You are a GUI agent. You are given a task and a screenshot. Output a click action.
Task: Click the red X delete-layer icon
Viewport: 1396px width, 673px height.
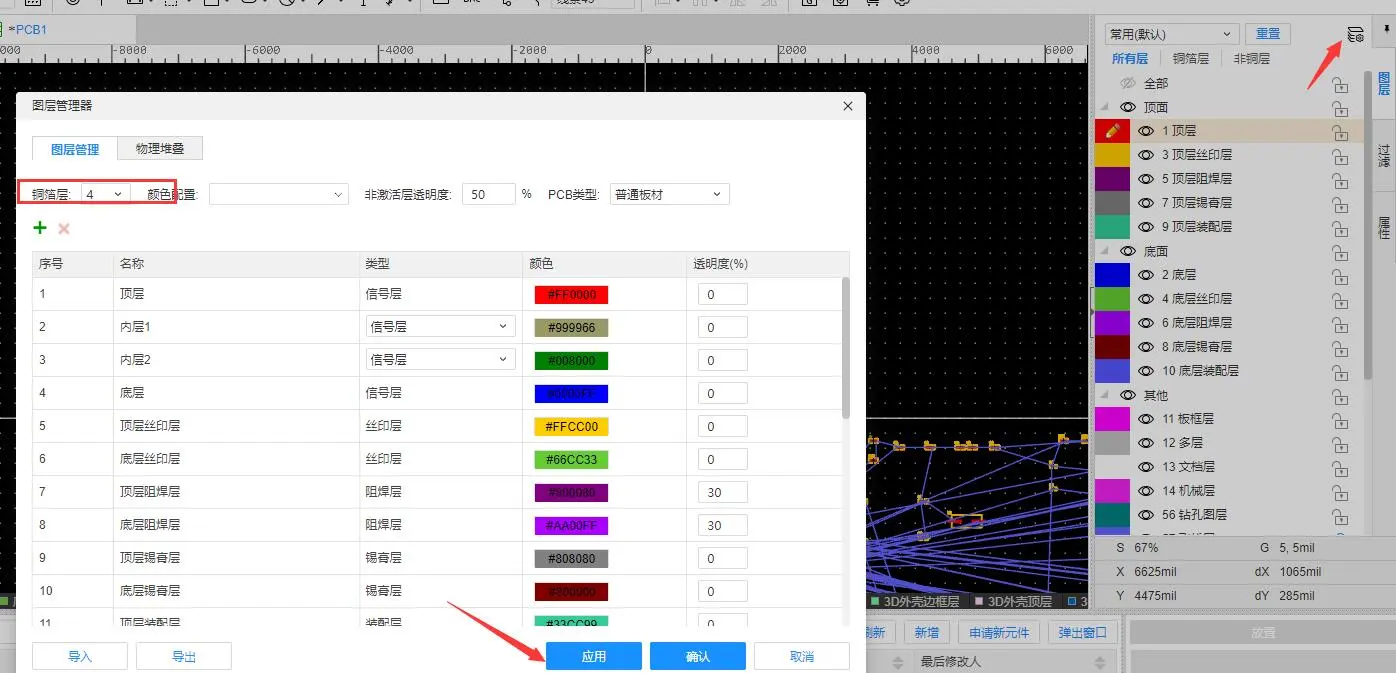tap(64, 229)
